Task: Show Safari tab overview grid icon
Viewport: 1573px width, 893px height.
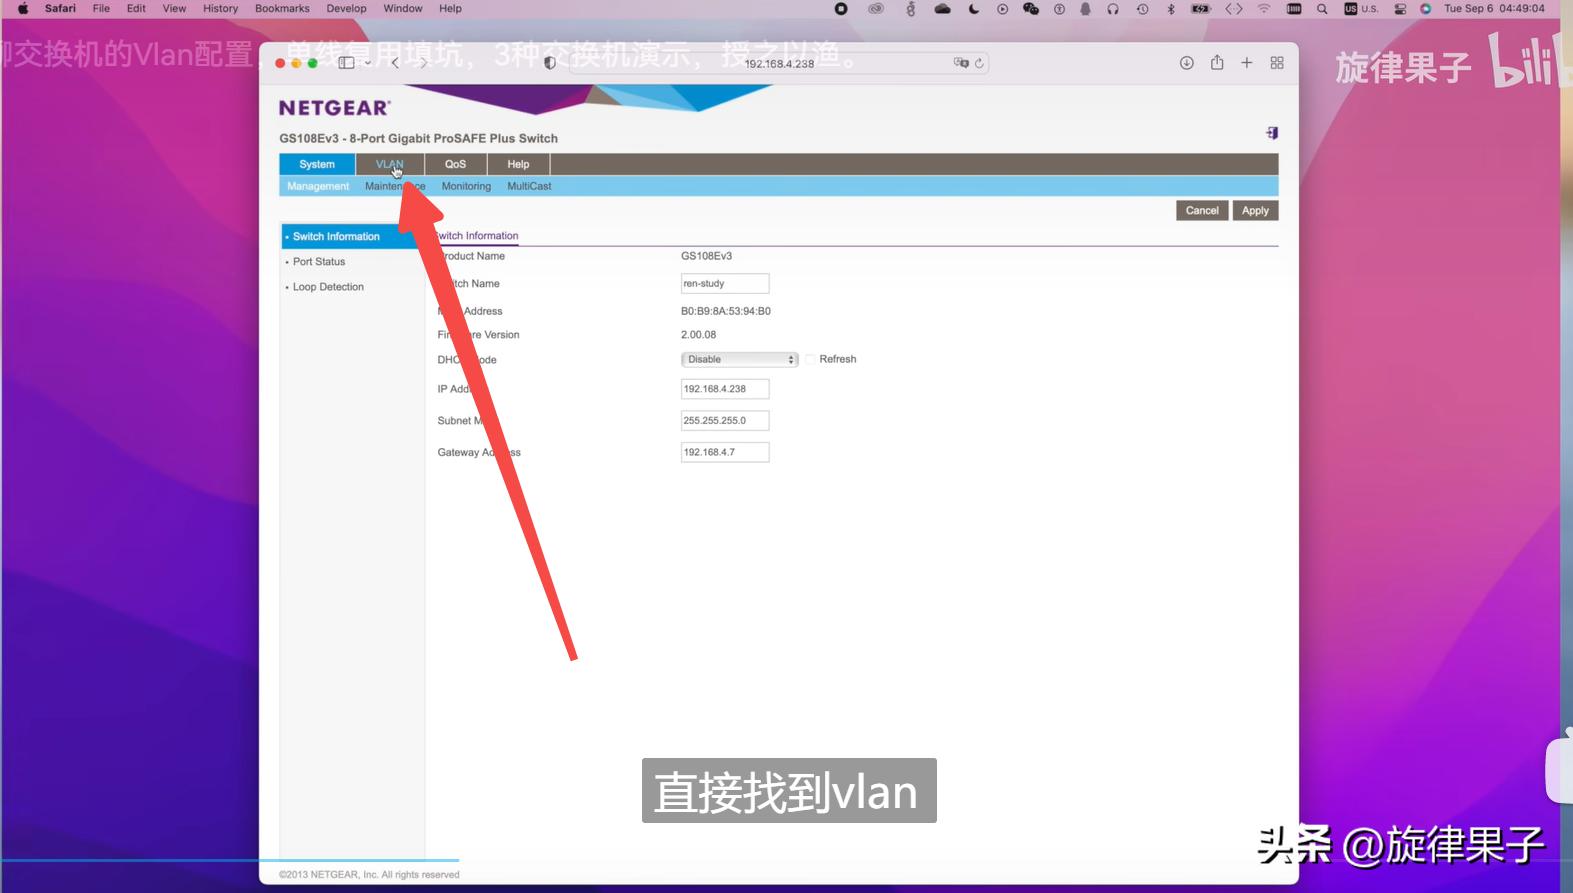Action: click(1277, 63)
